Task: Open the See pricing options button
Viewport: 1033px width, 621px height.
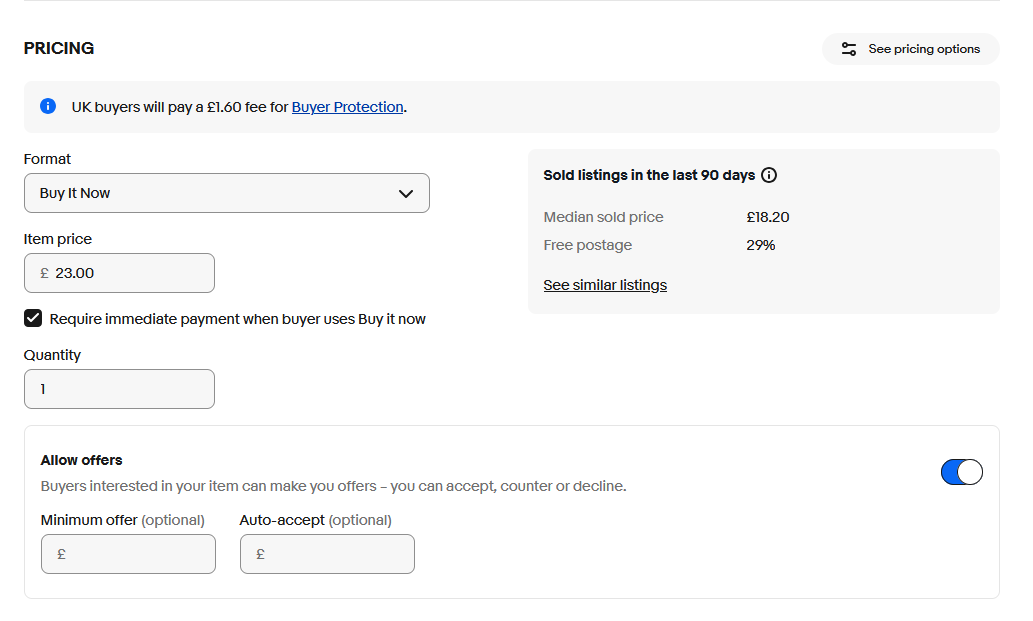Action: [910, 49]
